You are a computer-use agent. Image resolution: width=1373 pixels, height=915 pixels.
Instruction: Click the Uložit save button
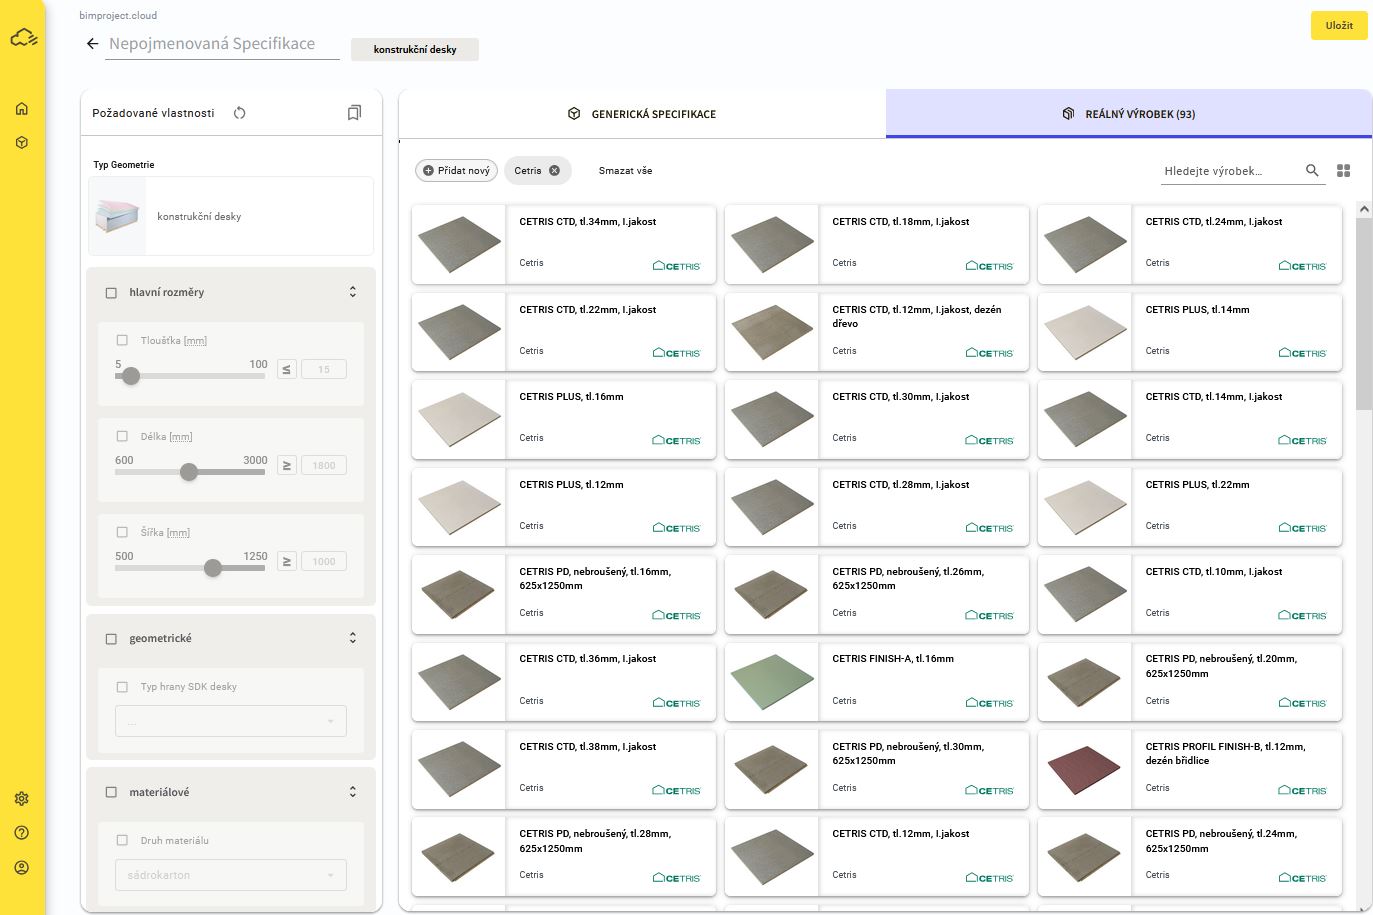point(1339,25)
